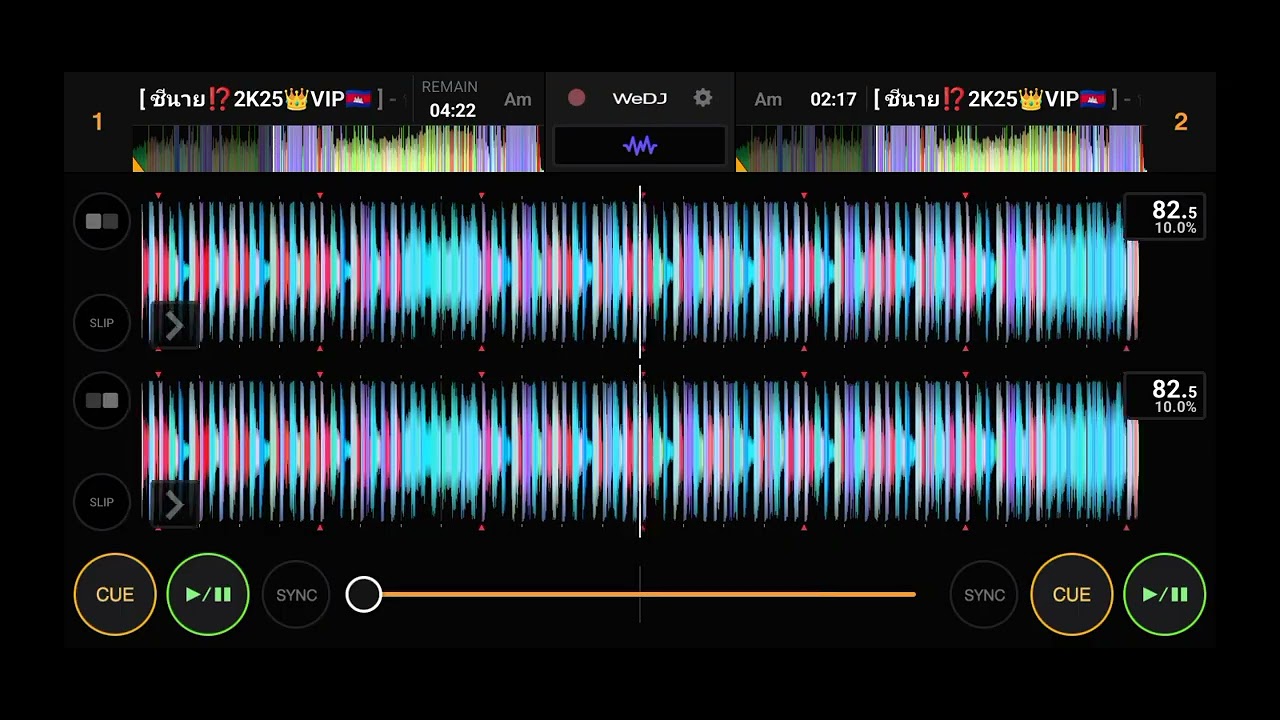Expand deck 2 side panel arrow
The height and width of the screenshot is (720, 1280).
[x=174, y=505]
